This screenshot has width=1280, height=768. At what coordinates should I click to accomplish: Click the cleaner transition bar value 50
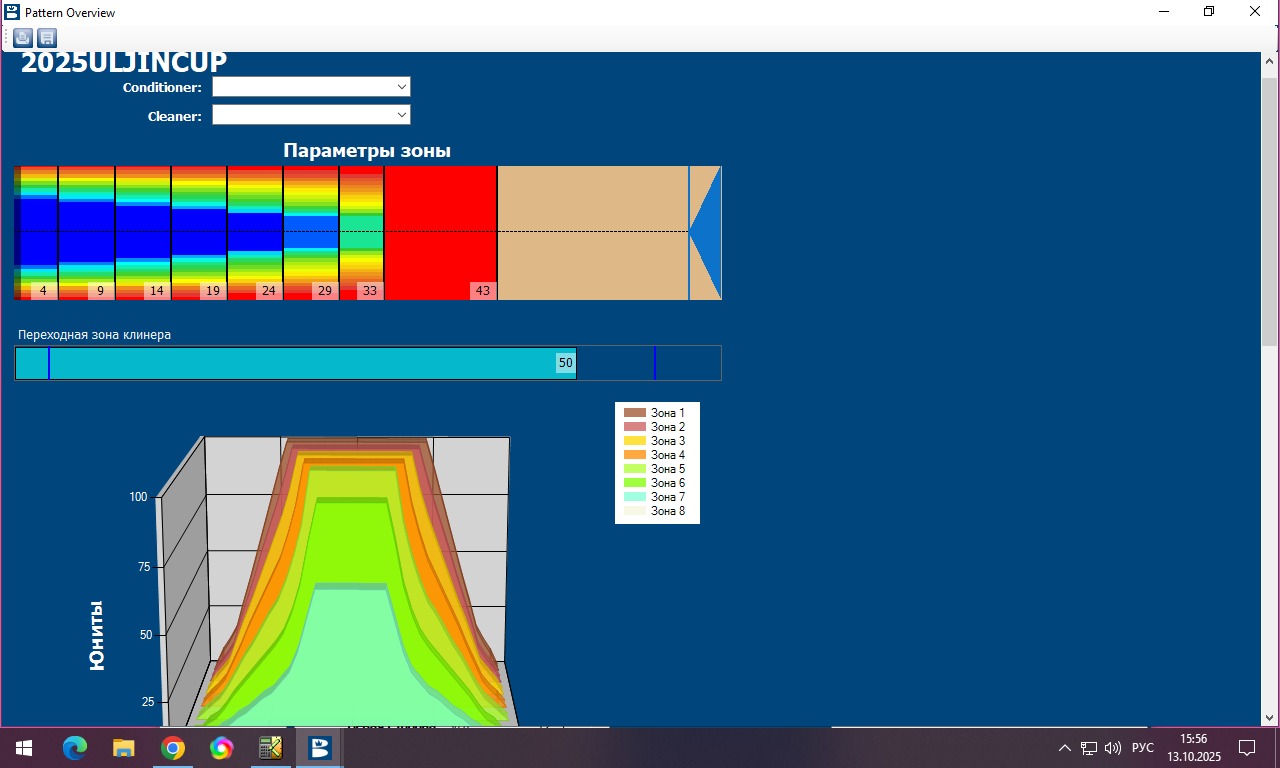click(x=565, y=363)
